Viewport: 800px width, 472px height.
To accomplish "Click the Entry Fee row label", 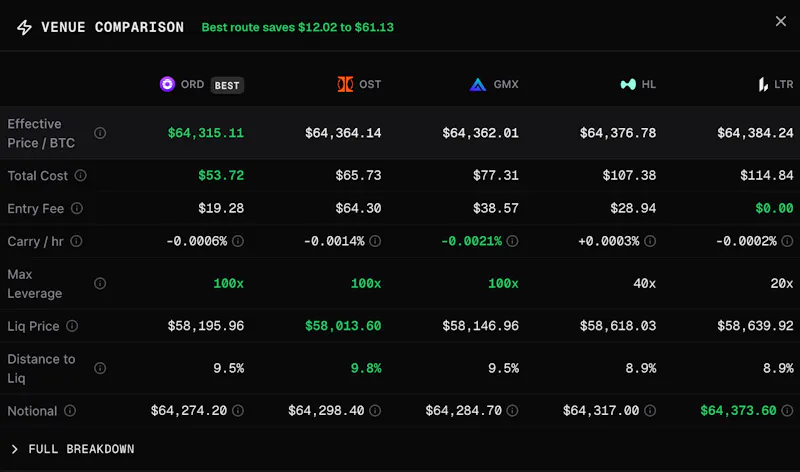I will pyautogui.click(x=36, y=208).
